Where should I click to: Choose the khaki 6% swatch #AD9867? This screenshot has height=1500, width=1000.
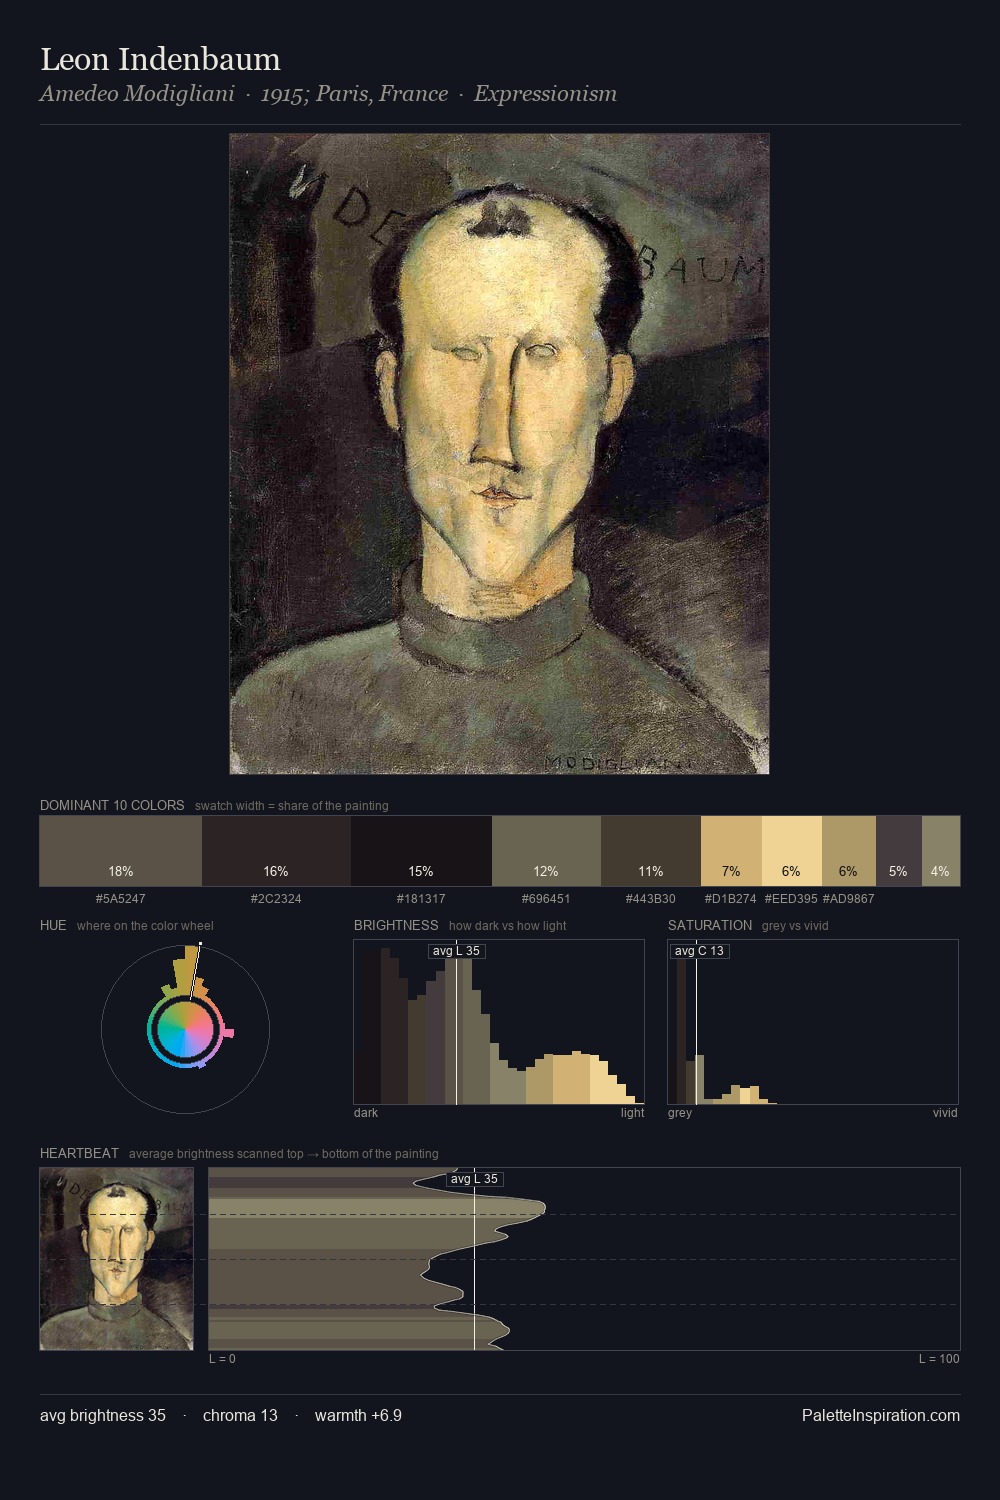[x=849, y=851]
